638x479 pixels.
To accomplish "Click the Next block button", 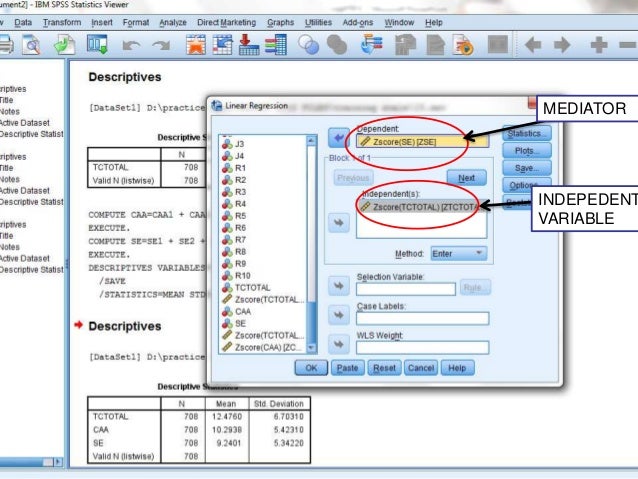I will click(x=466, y=178).
